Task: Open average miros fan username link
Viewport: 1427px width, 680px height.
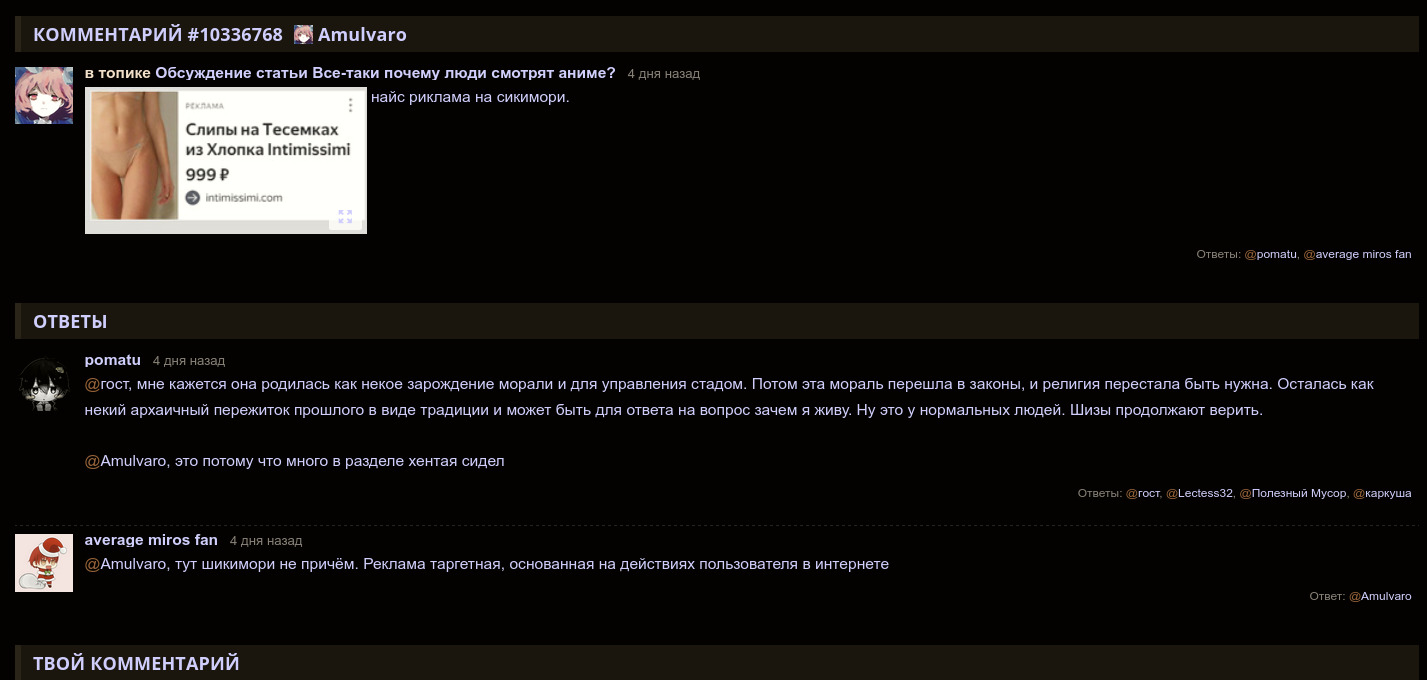Action: click(151, 540)
